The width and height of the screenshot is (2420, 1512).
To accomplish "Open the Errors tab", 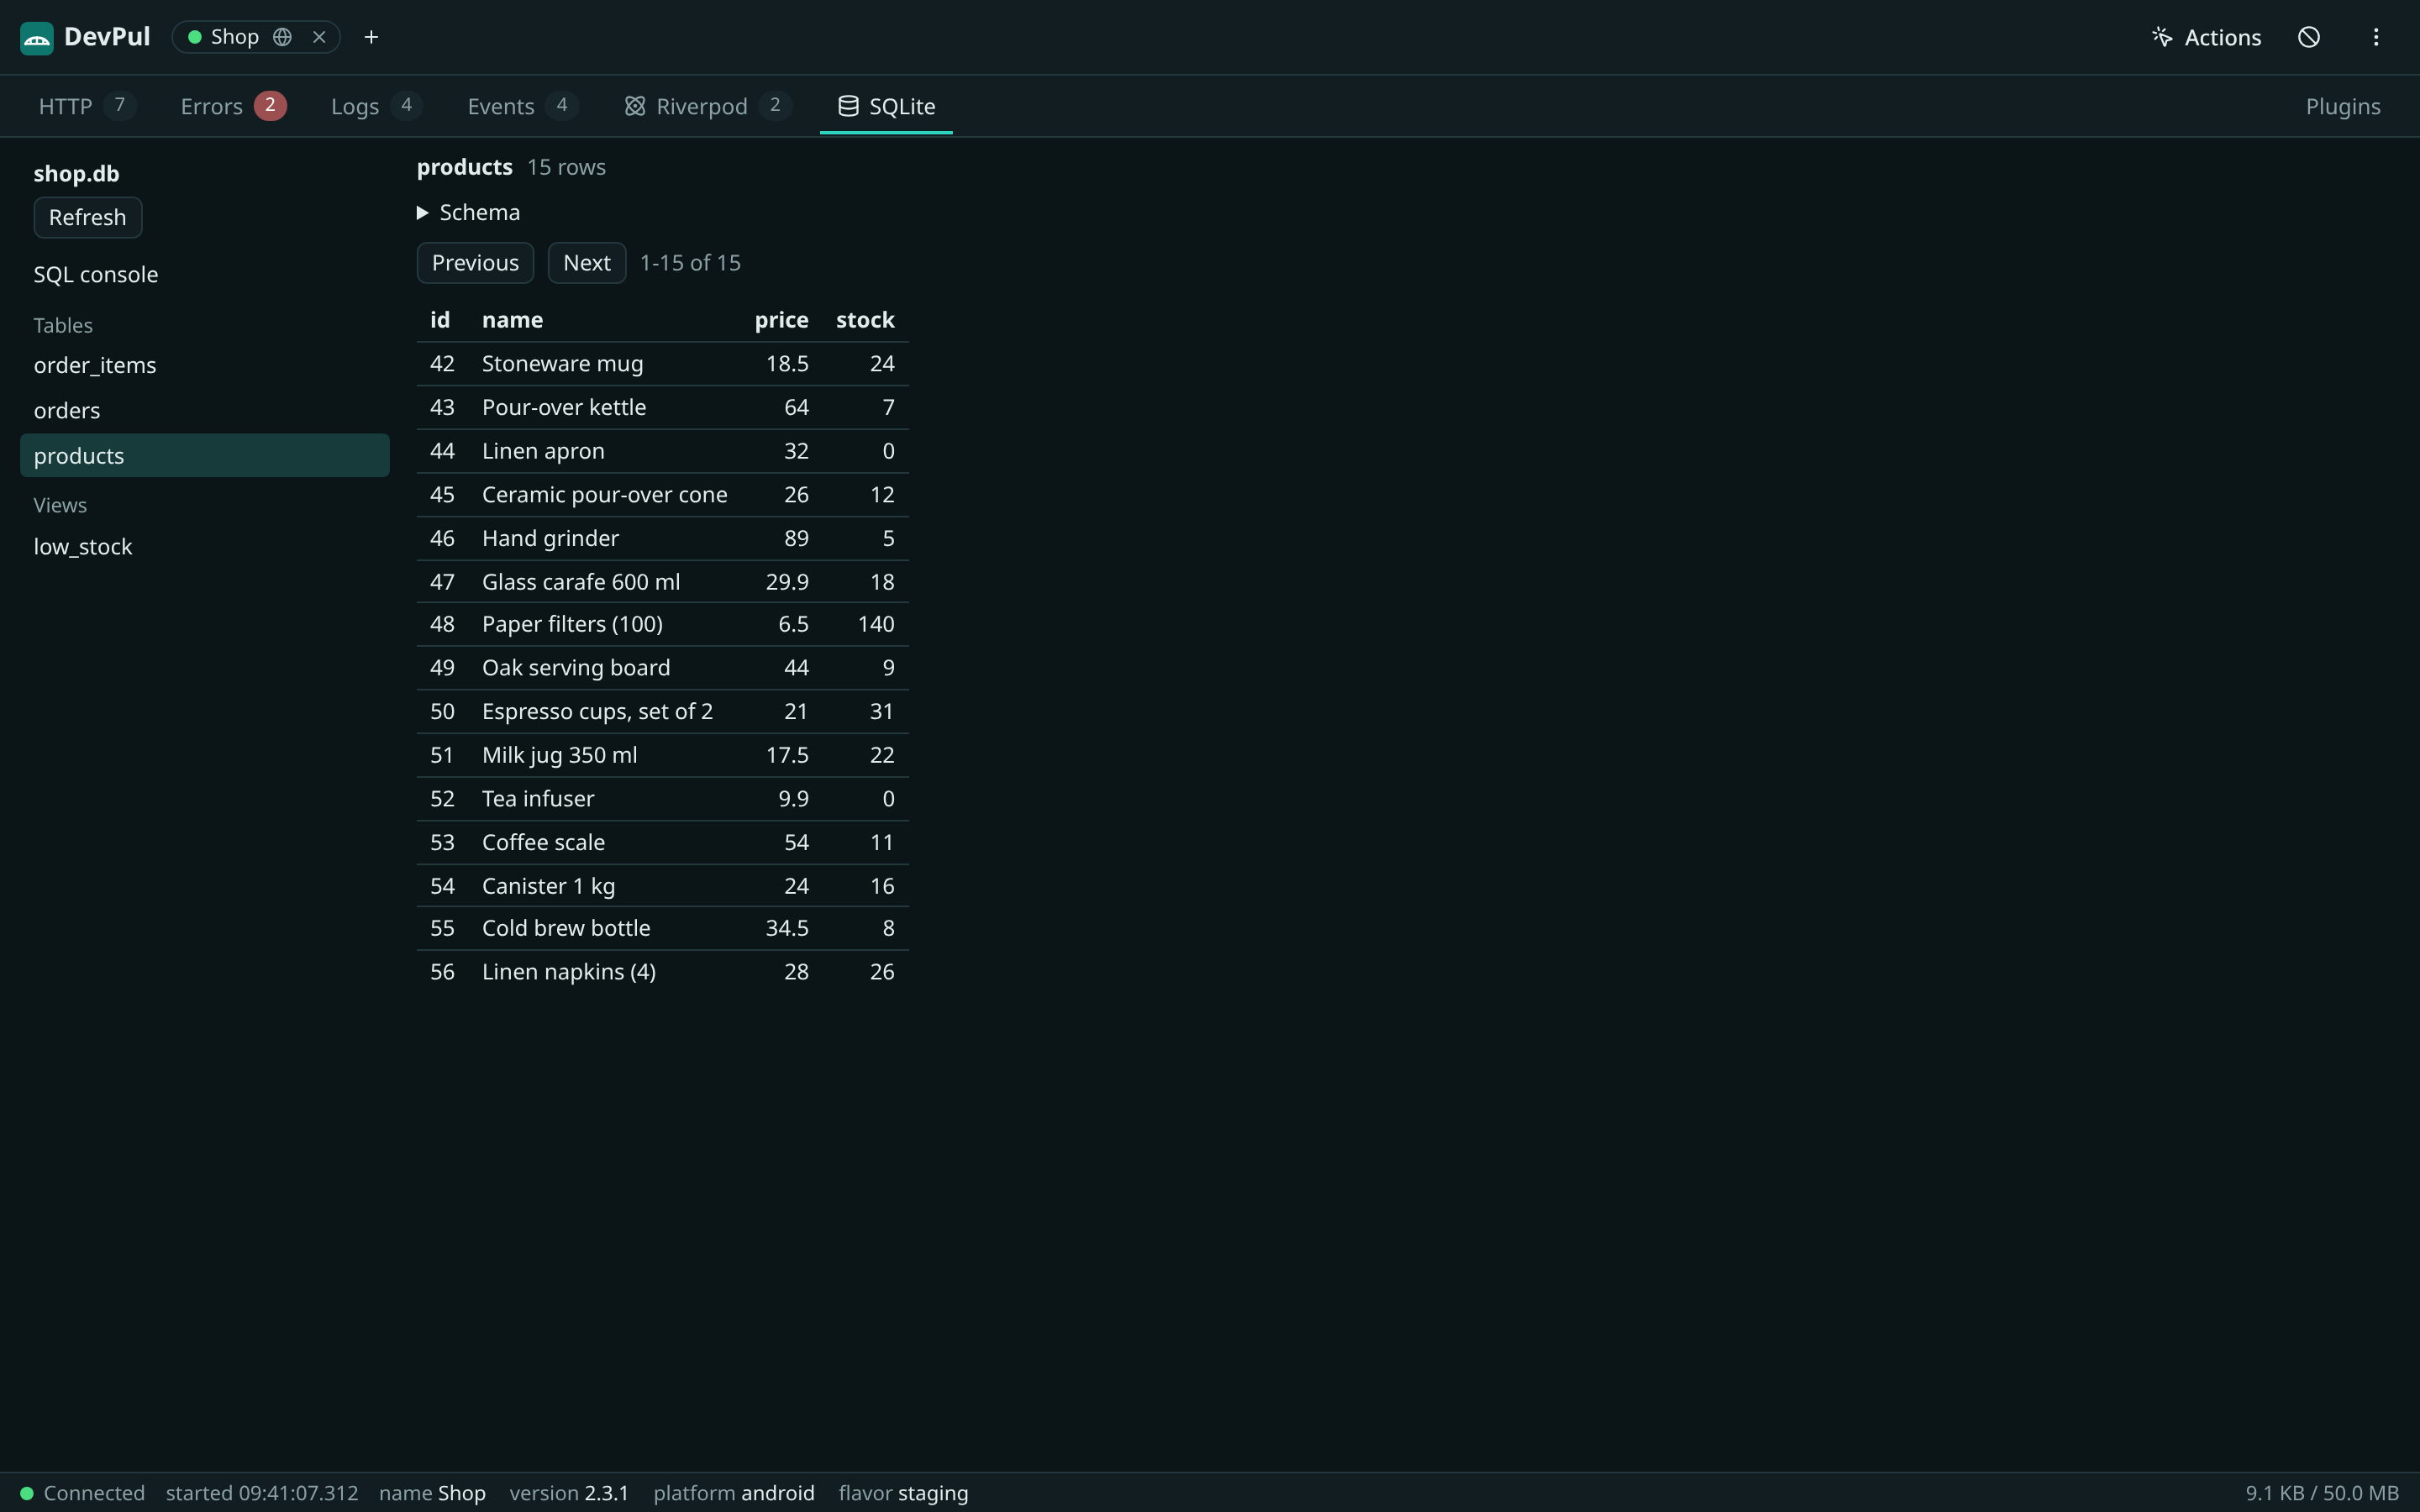I will (233, 106).
